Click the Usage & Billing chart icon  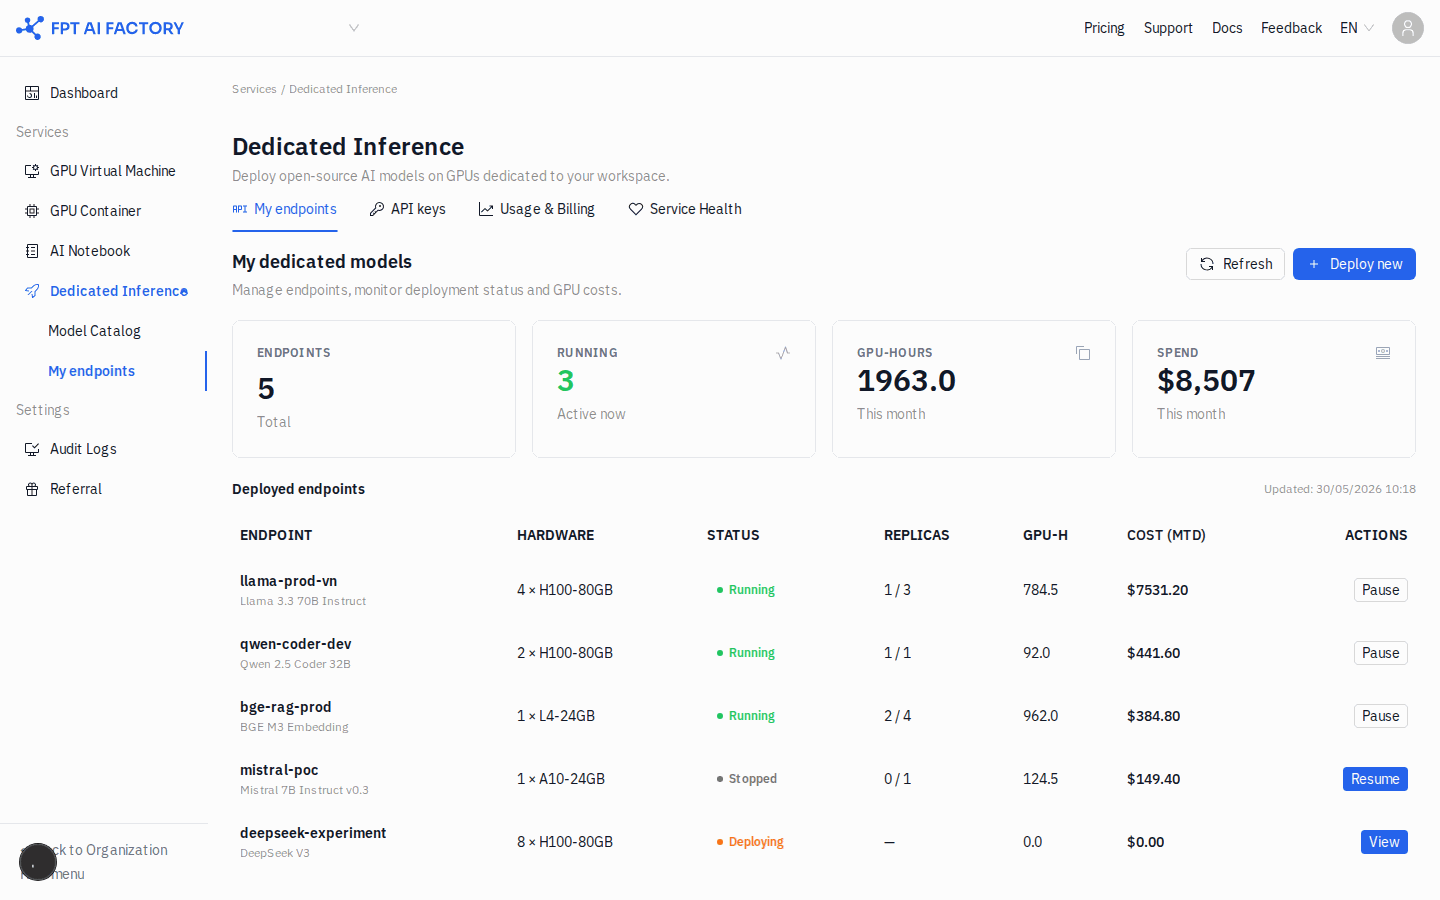(x=486, y=209)
